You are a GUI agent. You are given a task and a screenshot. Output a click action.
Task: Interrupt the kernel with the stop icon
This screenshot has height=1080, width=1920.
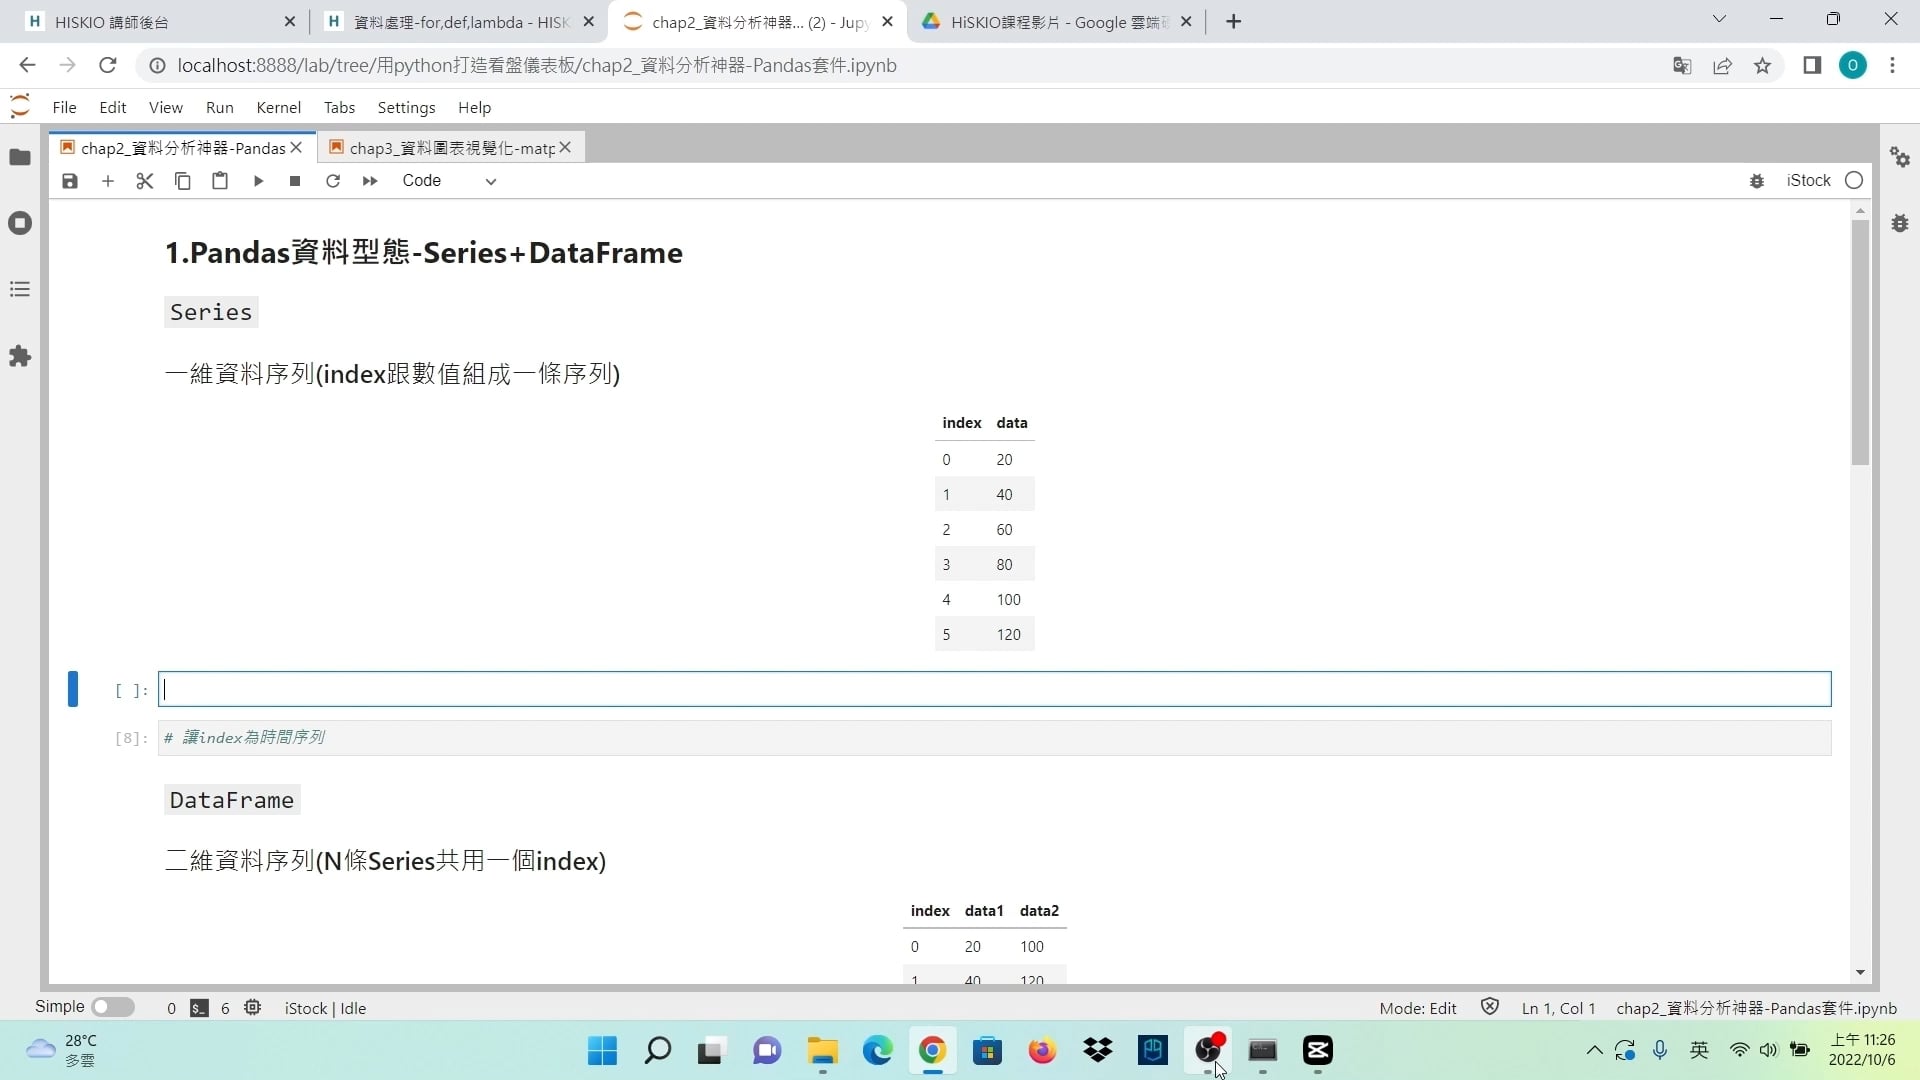click(295, 181)
